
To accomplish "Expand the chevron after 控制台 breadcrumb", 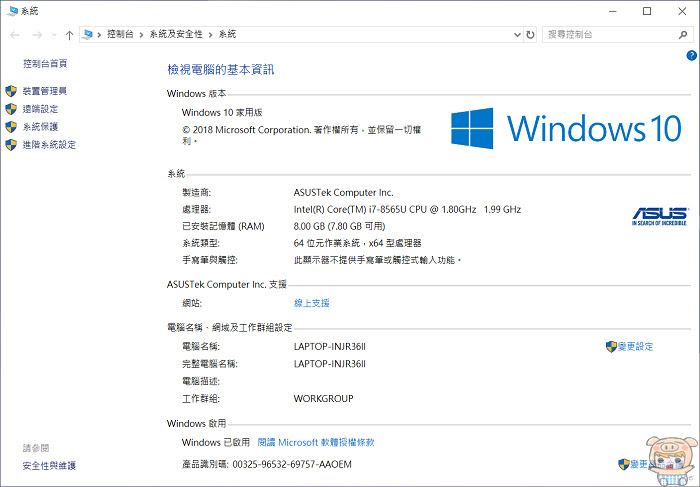I will (141, 35).
